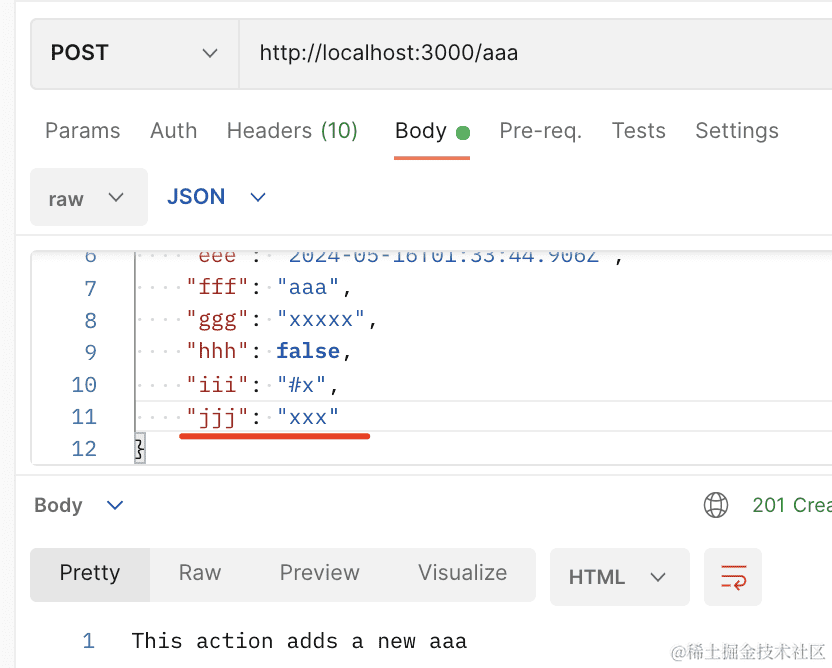This screenshot has height=668, width=832.
Task: Open the Settings tab
Action: [x=736, y=131]
